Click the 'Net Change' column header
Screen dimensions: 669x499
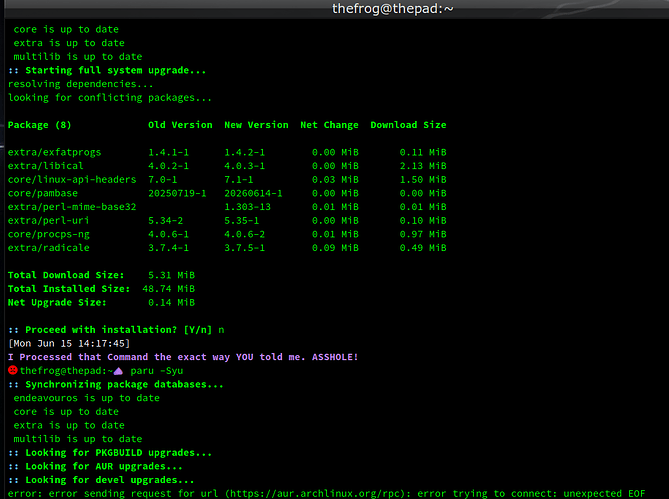(x=329, y=125)
